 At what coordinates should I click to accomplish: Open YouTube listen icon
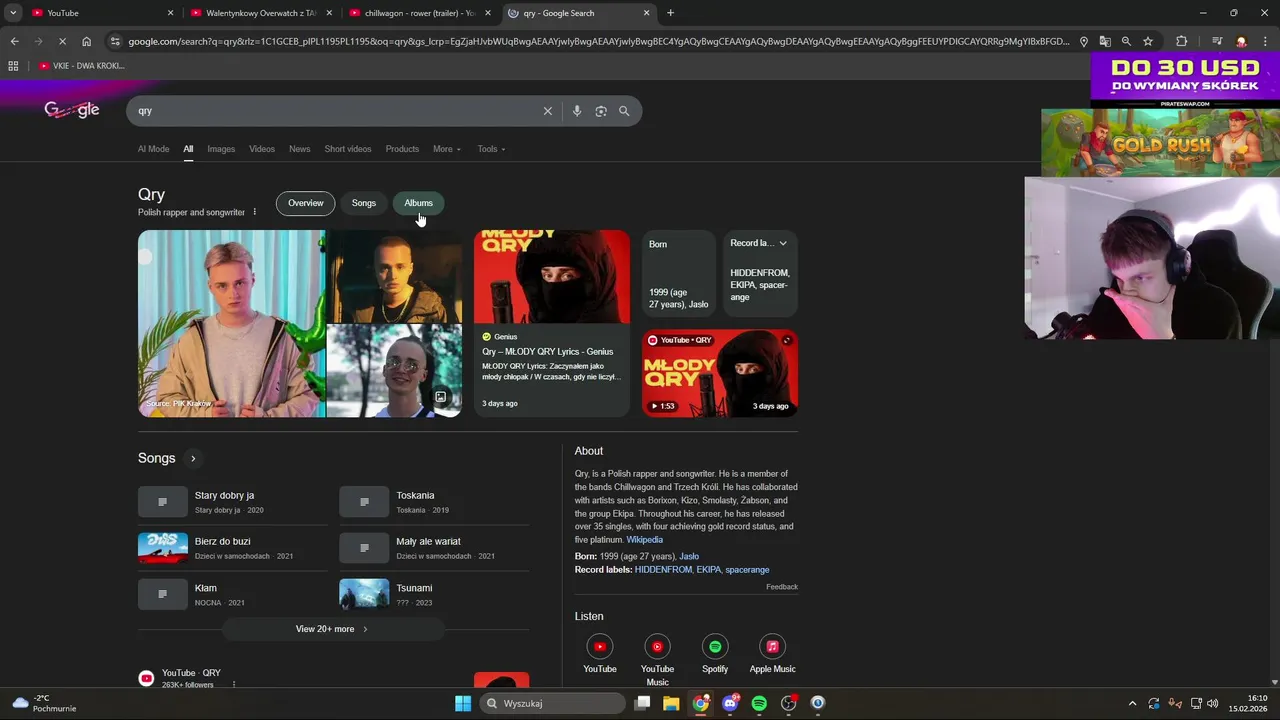(600, 647)
